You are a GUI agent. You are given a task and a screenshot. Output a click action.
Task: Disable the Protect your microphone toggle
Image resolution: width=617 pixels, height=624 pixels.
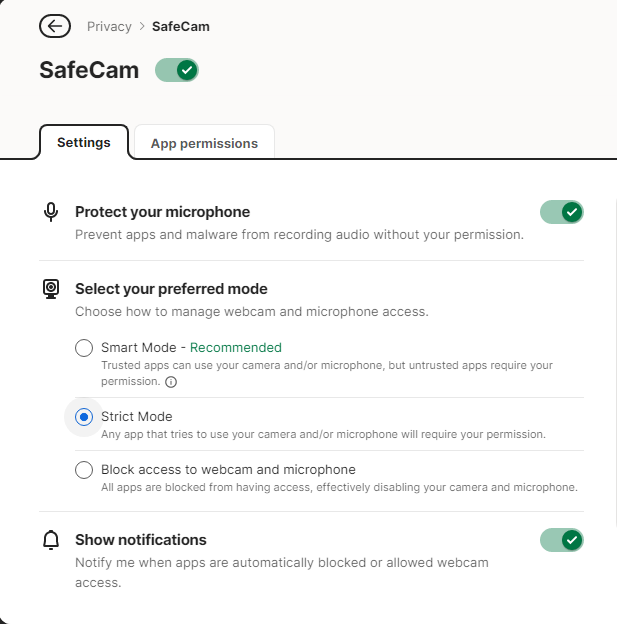click(x=561, y=212)
